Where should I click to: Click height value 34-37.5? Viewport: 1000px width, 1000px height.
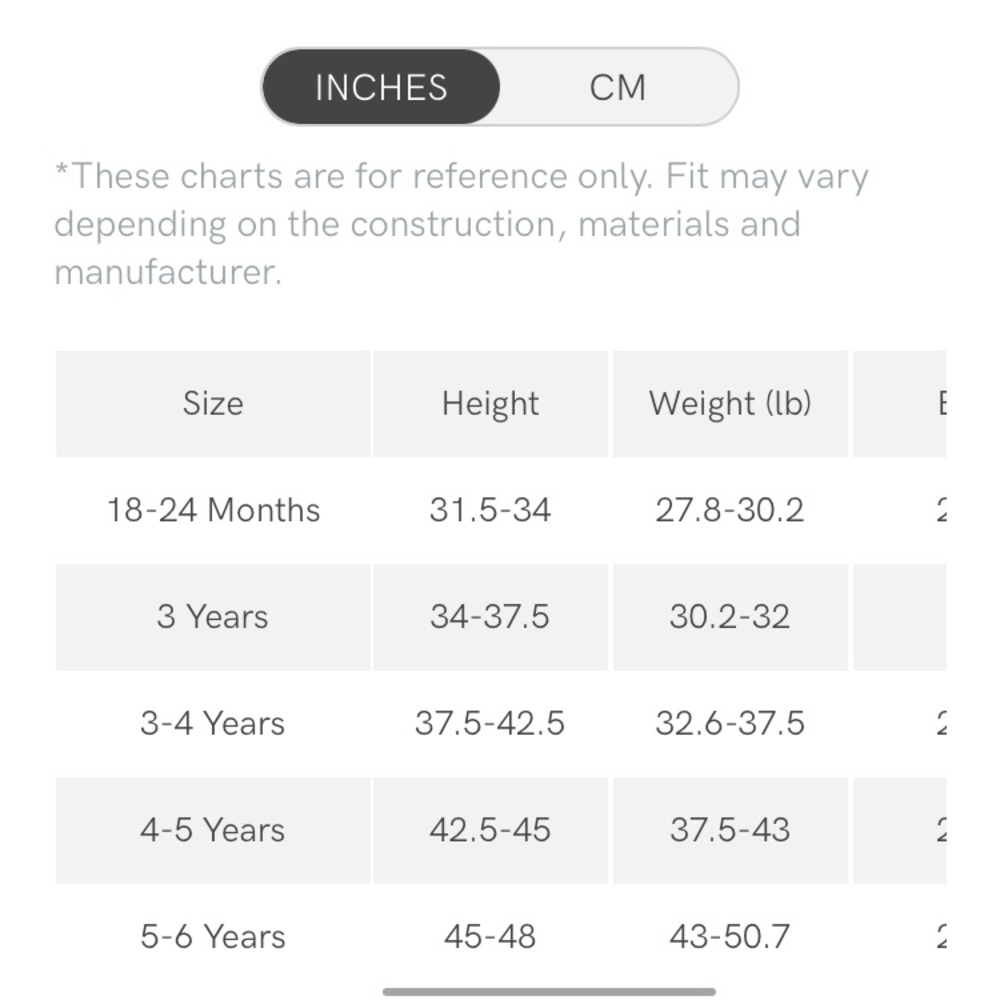coord(490,617)
